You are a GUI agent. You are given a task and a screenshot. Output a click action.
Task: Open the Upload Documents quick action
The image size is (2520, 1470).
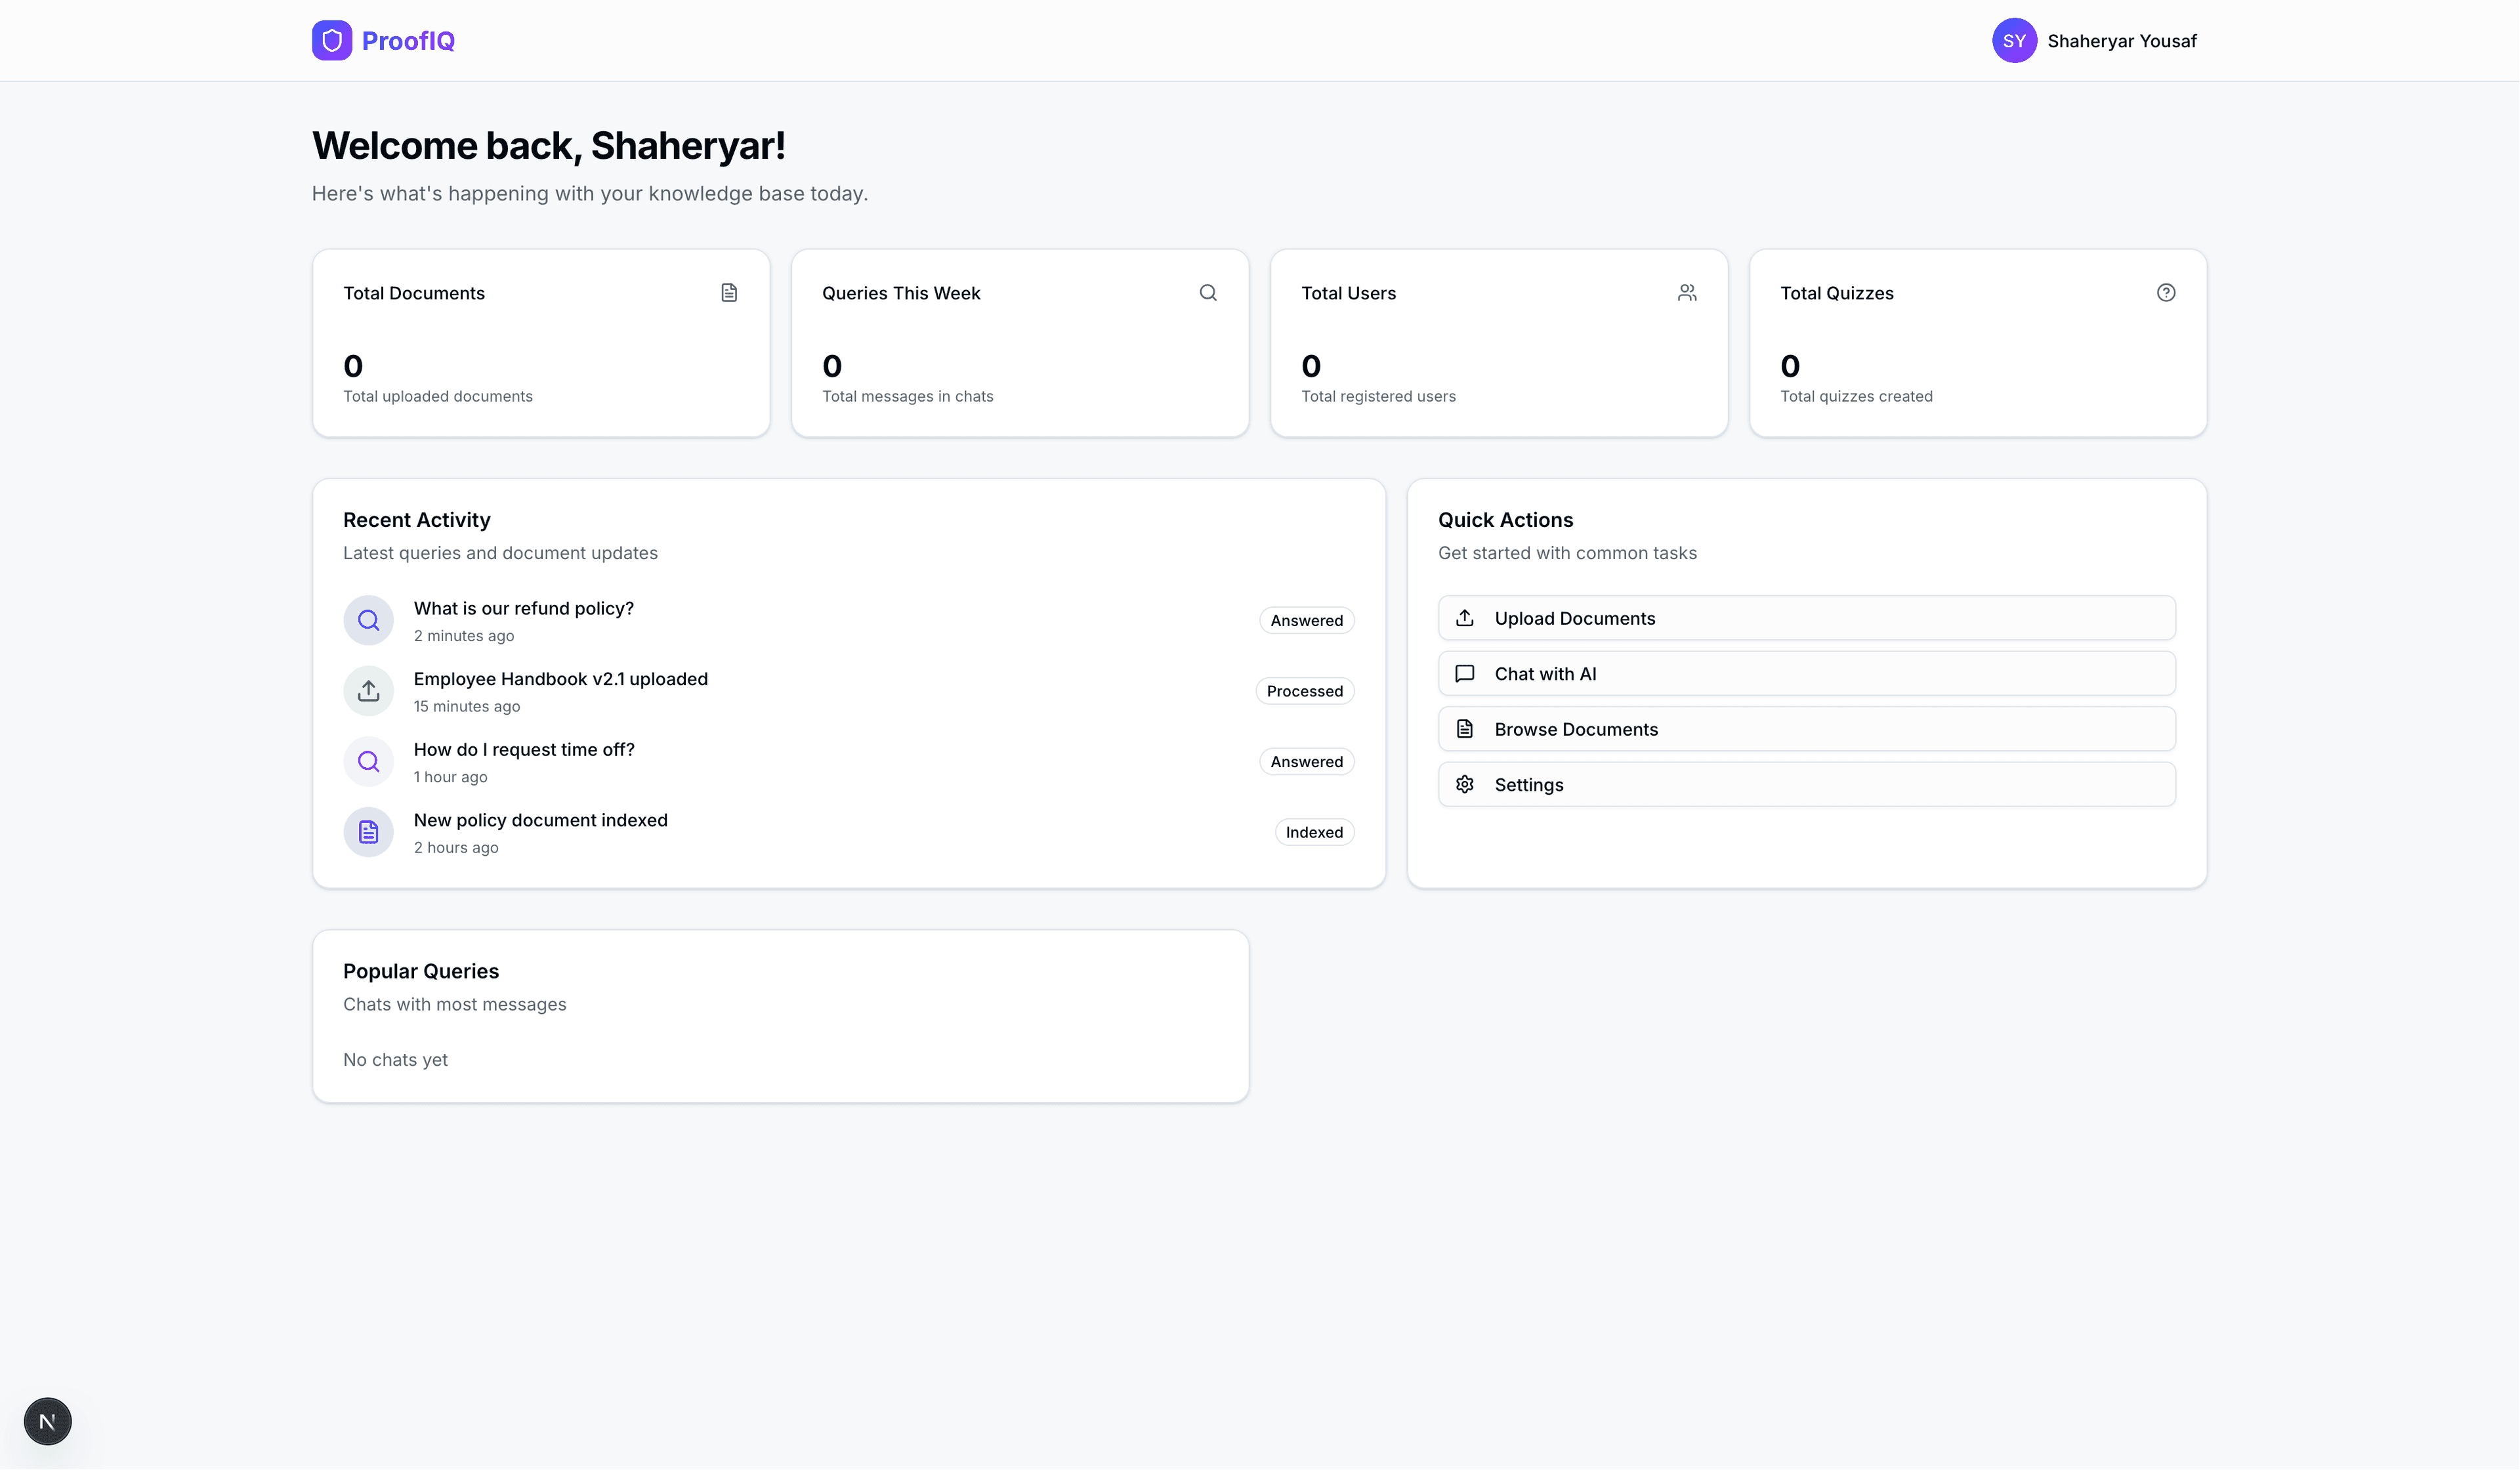pyautogui.click(x=1806, y=618)
